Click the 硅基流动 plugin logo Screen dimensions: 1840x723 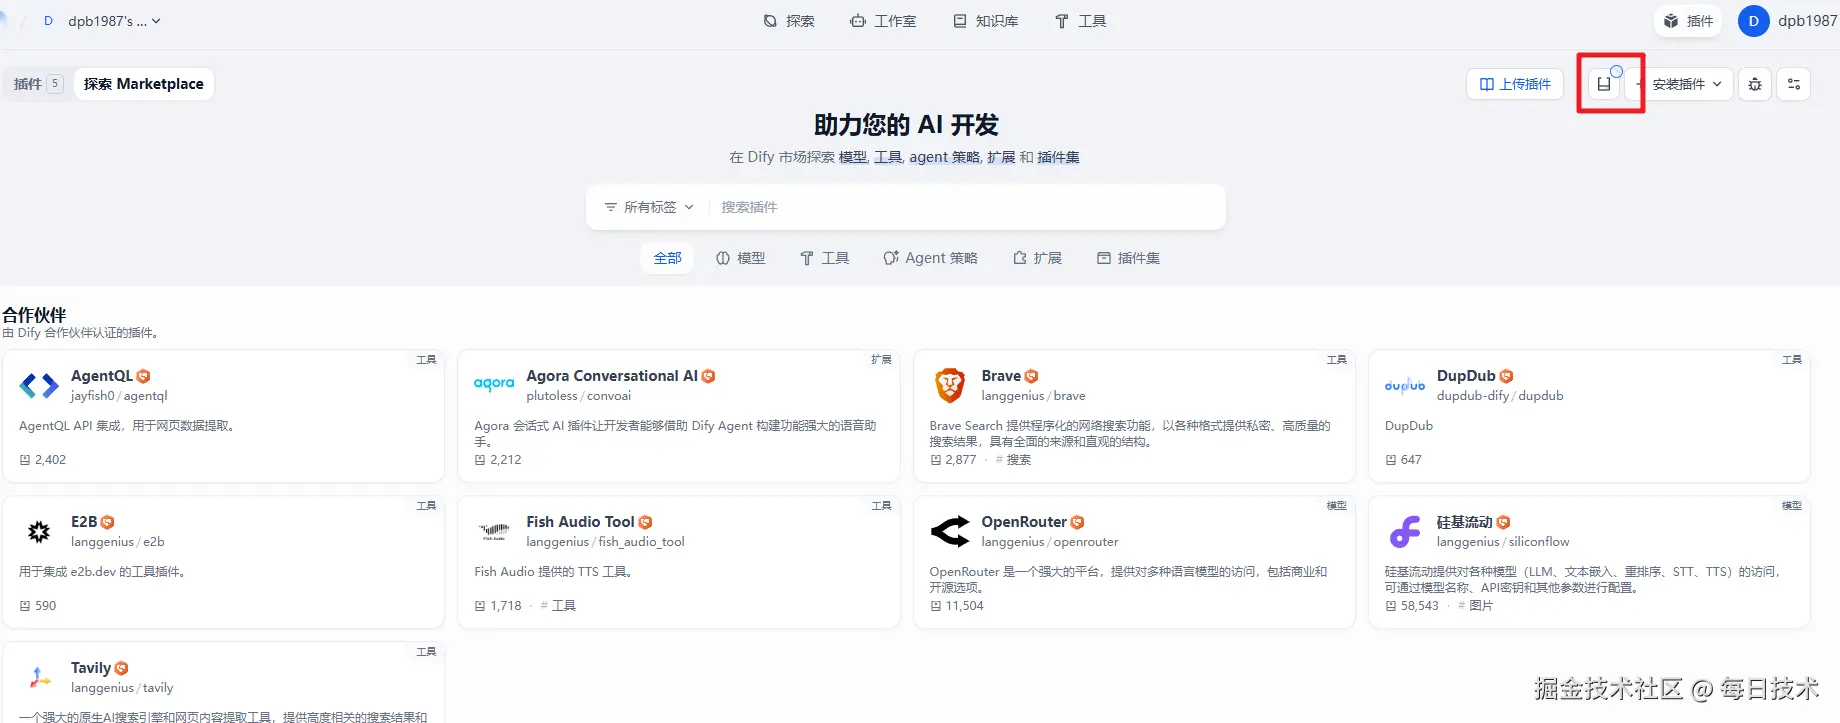[x=1405, y=531]
